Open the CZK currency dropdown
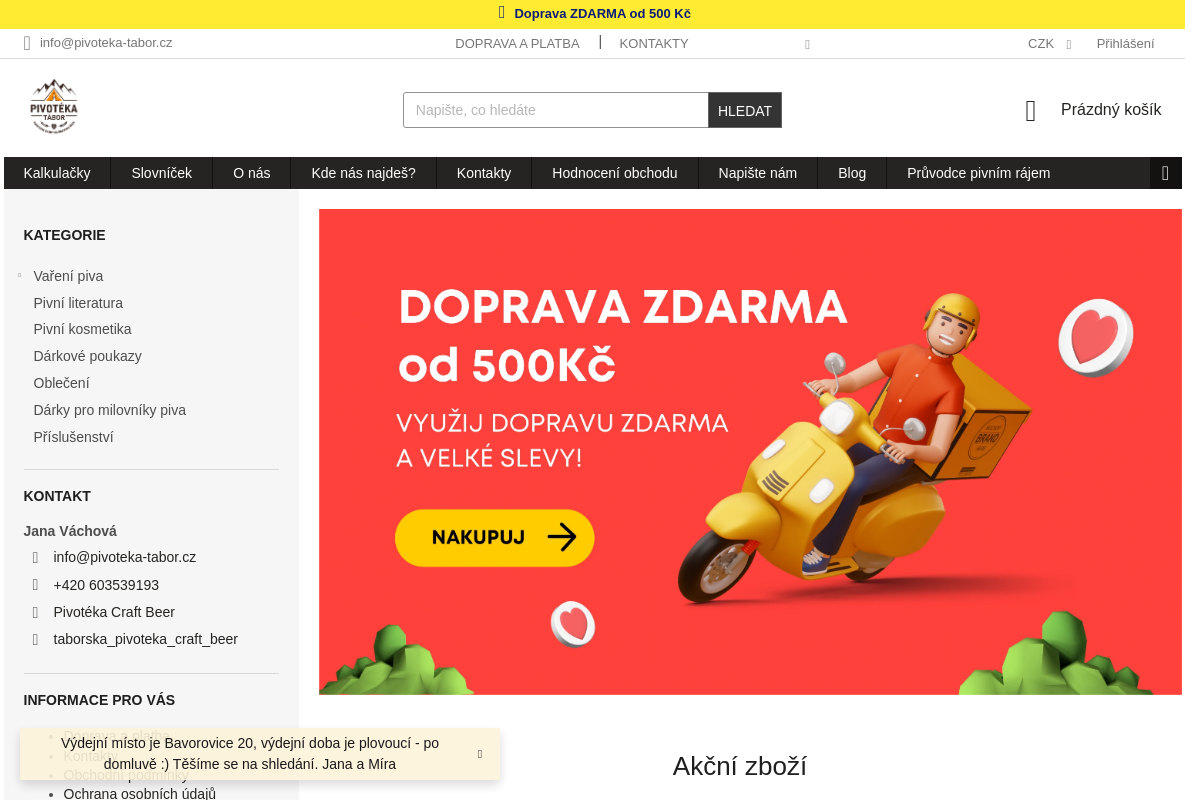Screen dimensions: 1200x800 click(1049, 44)
